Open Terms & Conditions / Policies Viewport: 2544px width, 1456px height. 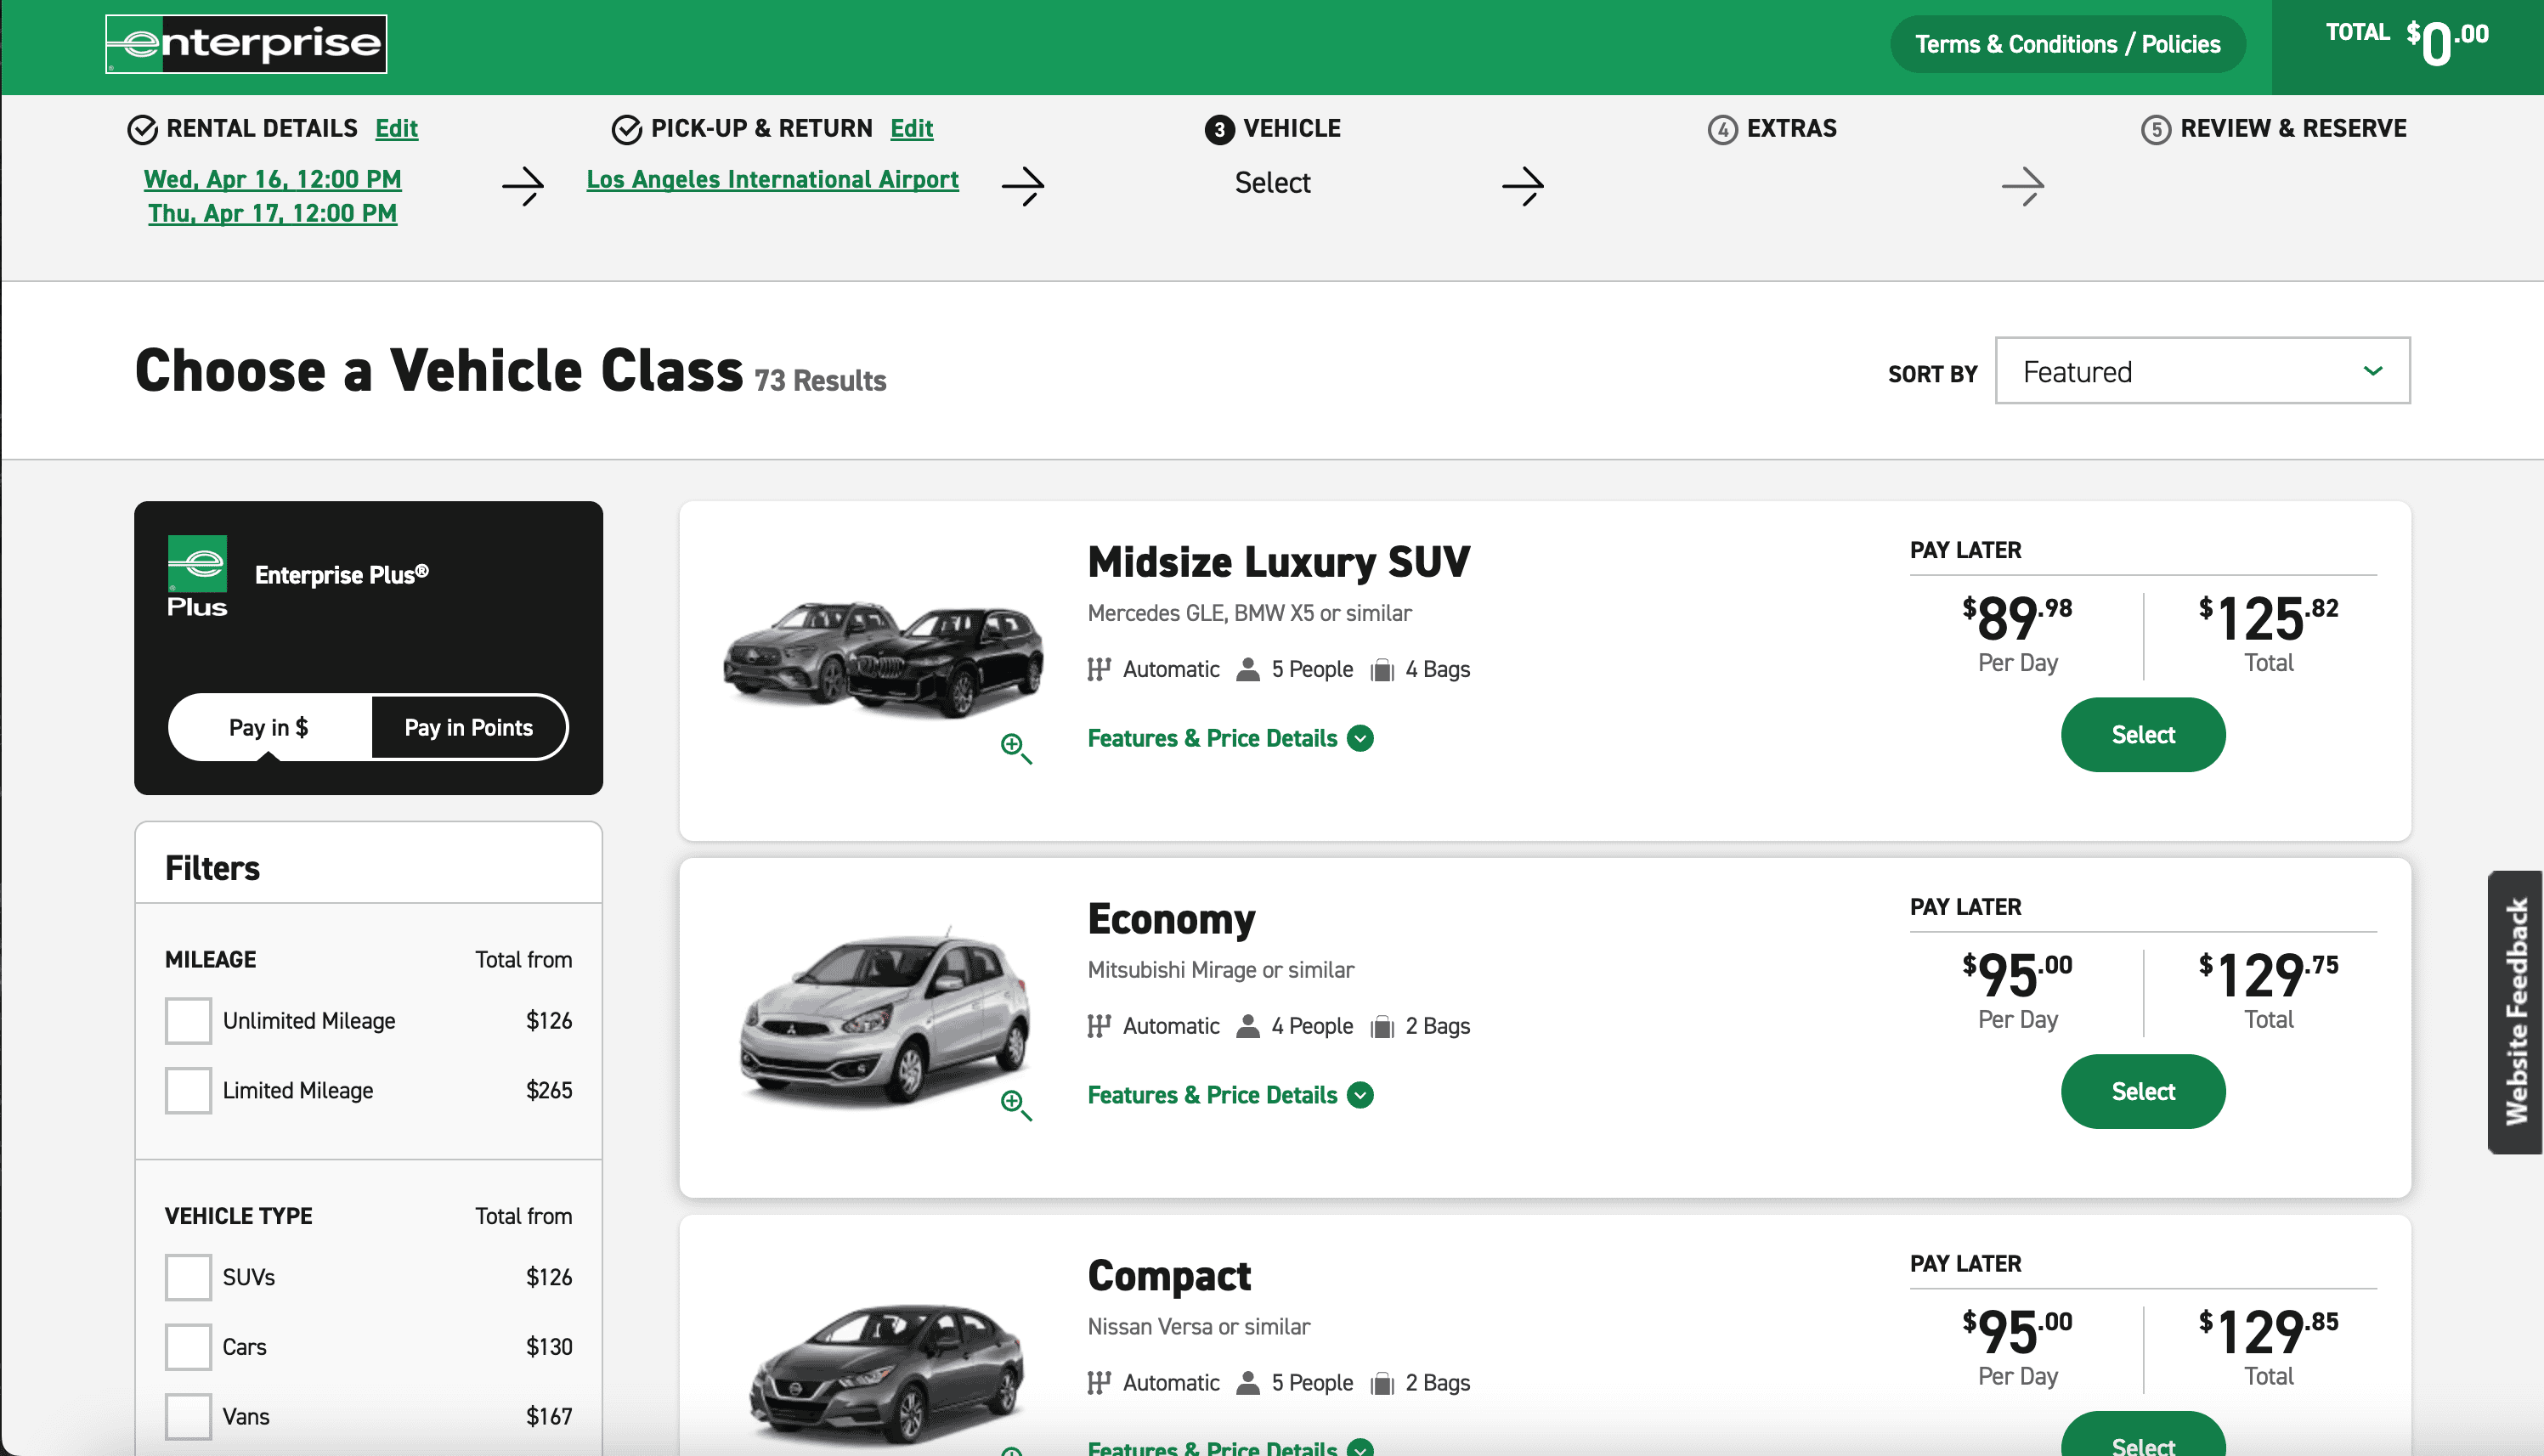pyautogui.click(x=2067, y=44)
